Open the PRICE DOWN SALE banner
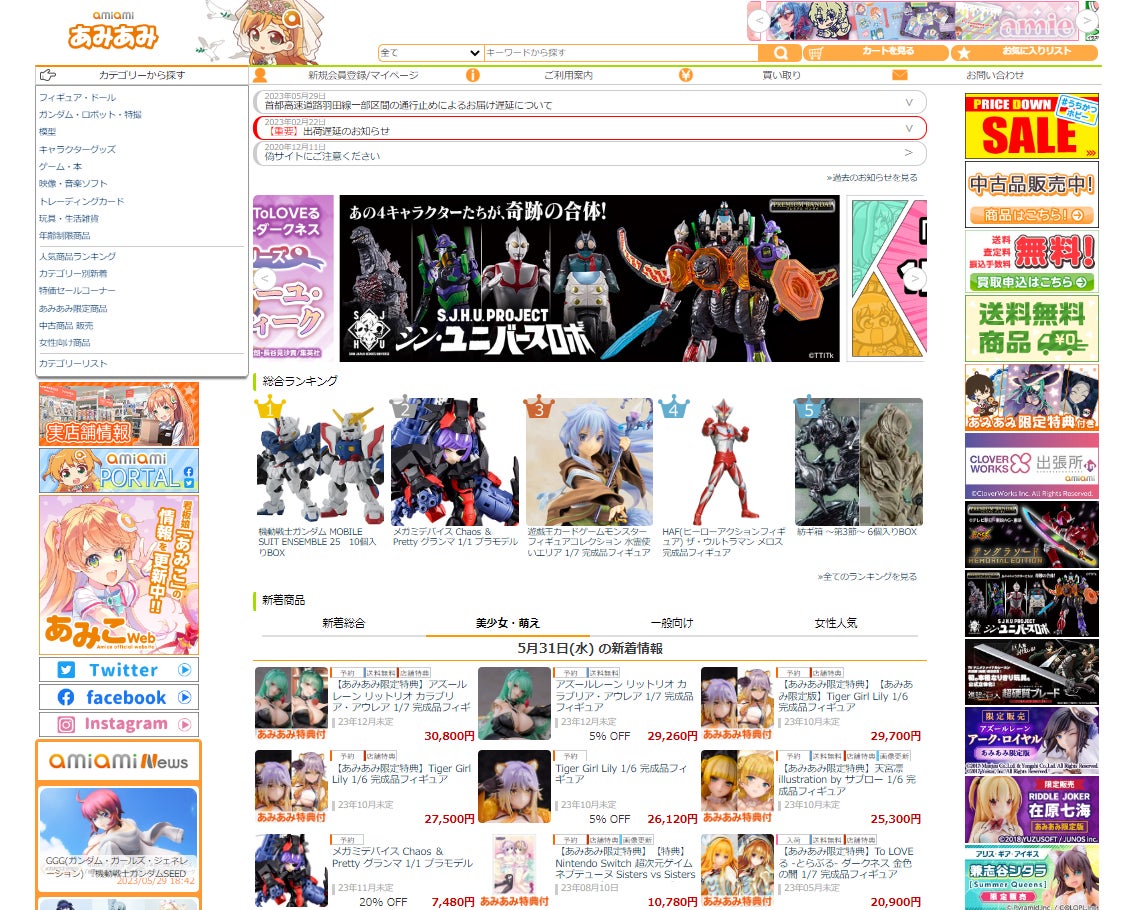This screenshot has width=1138, height=910. pos(1031,126)
